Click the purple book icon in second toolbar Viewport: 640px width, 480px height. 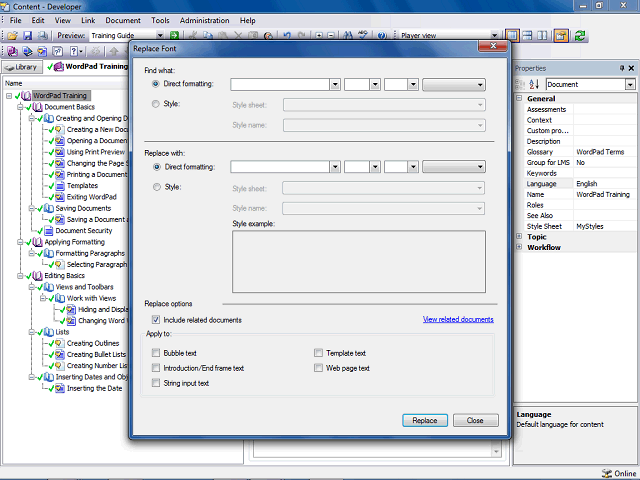tap(12, 51)
